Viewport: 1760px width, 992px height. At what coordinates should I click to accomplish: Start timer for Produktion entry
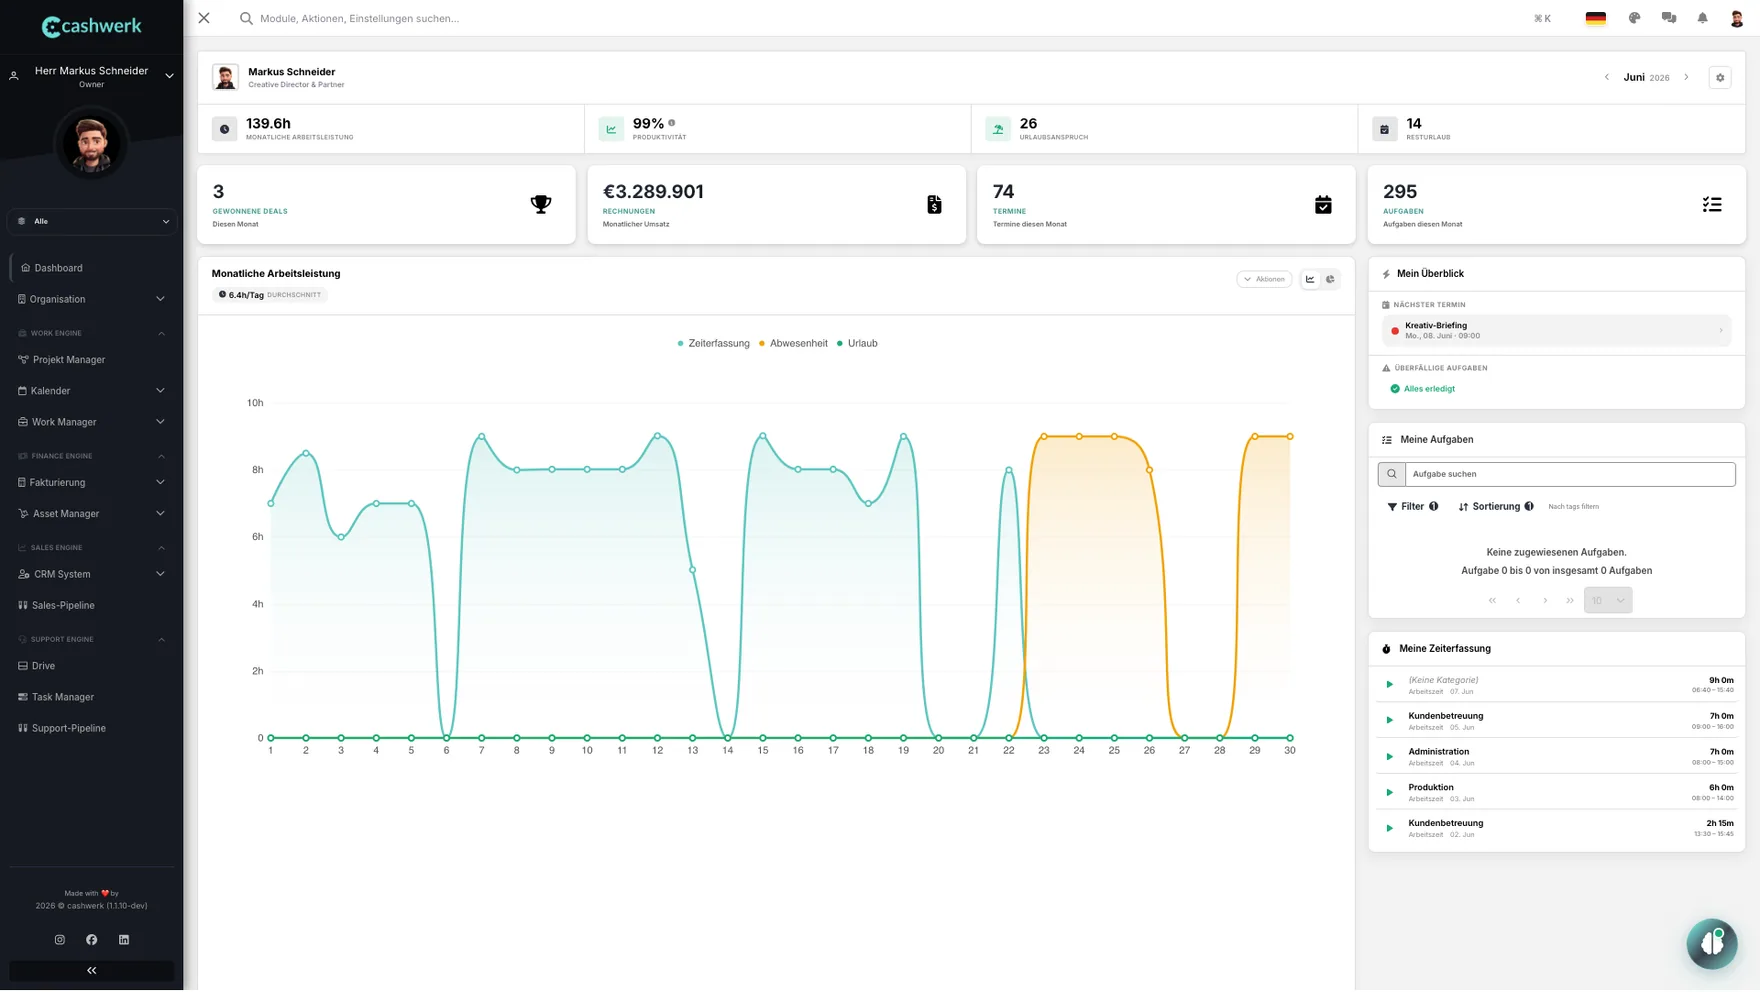1389,792
